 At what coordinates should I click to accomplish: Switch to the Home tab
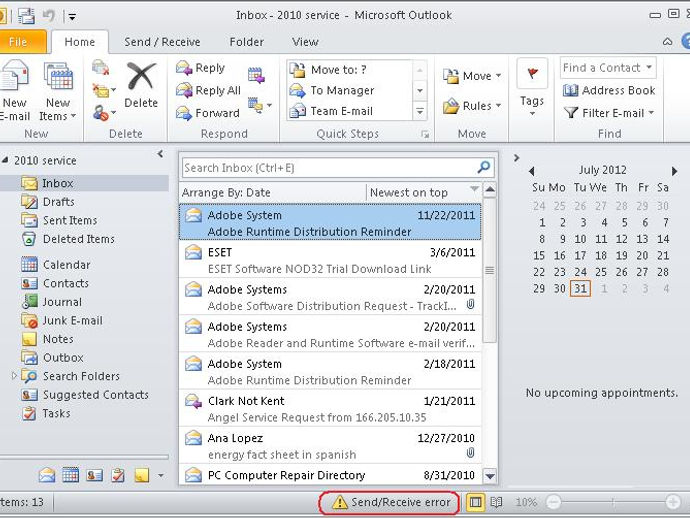click(80, 42)
